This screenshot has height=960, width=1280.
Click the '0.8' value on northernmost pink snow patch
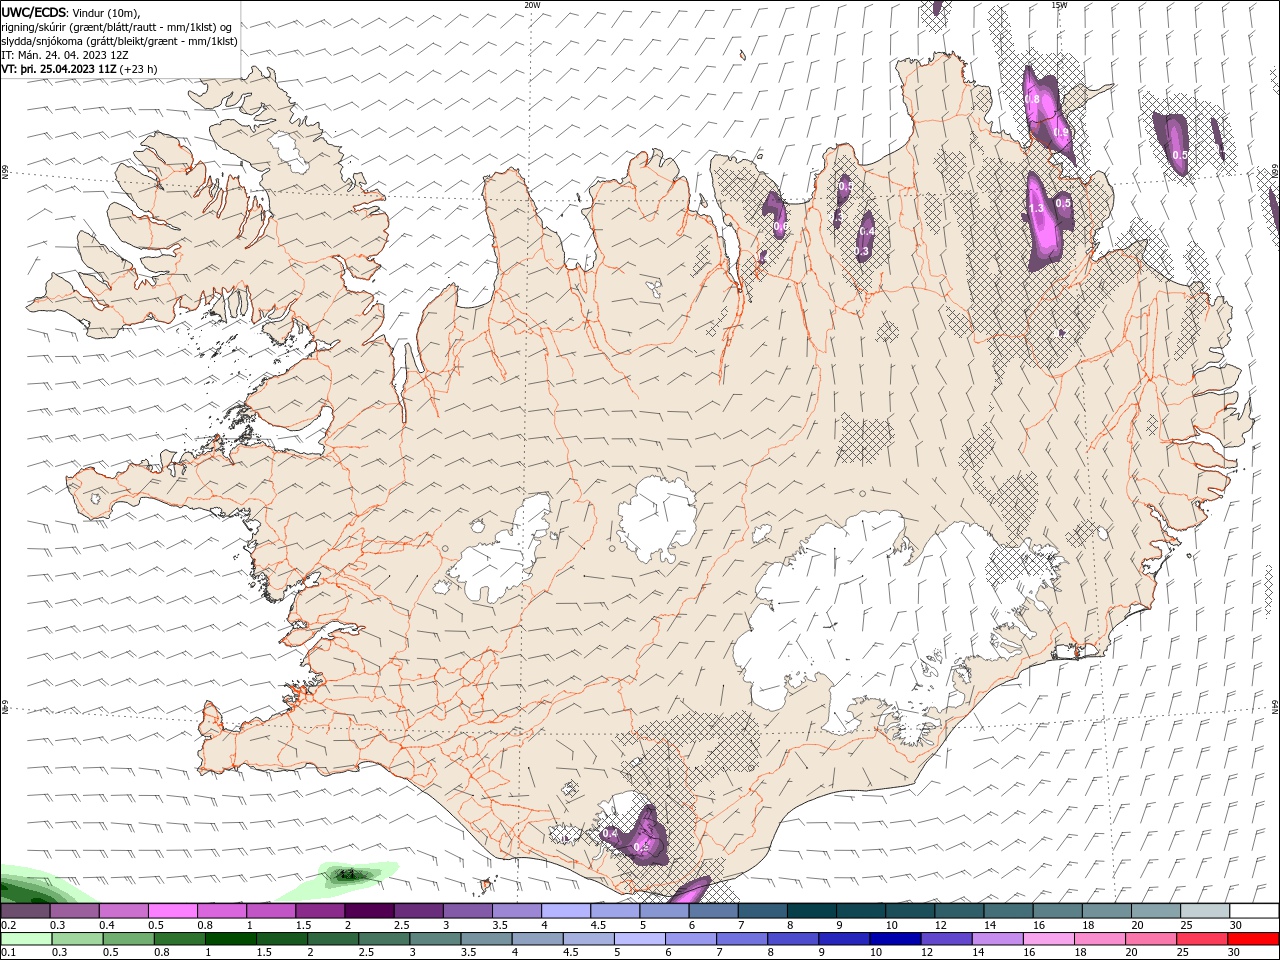coord(1033,99)
